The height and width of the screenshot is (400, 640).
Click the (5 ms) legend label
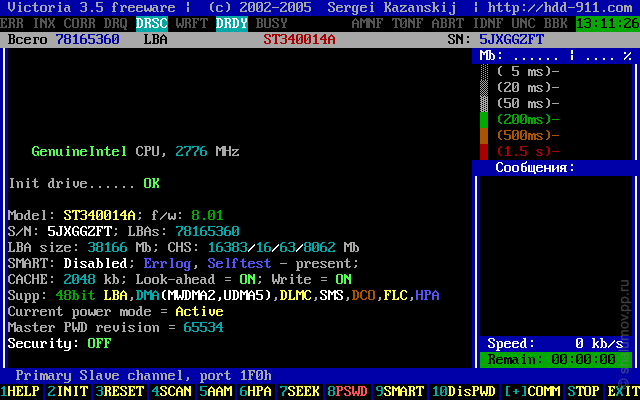[528, 72]
